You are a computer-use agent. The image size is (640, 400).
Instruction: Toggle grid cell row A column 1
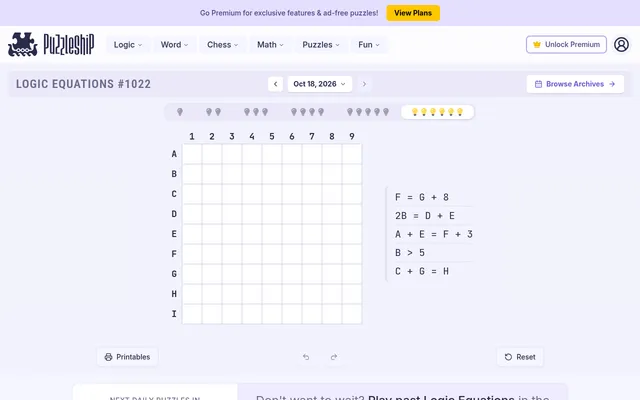pyautogui.click(x=192, y=154)
